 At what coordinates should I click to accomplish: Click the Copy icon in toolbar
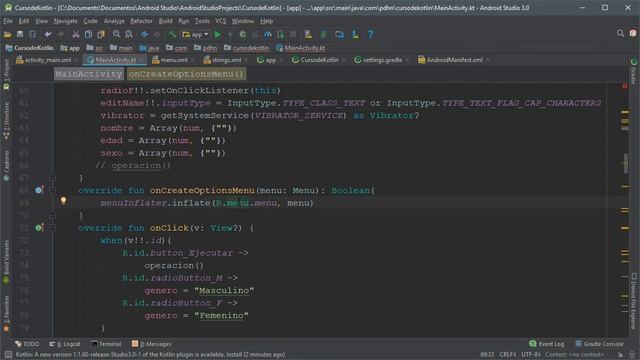(88, 34)
